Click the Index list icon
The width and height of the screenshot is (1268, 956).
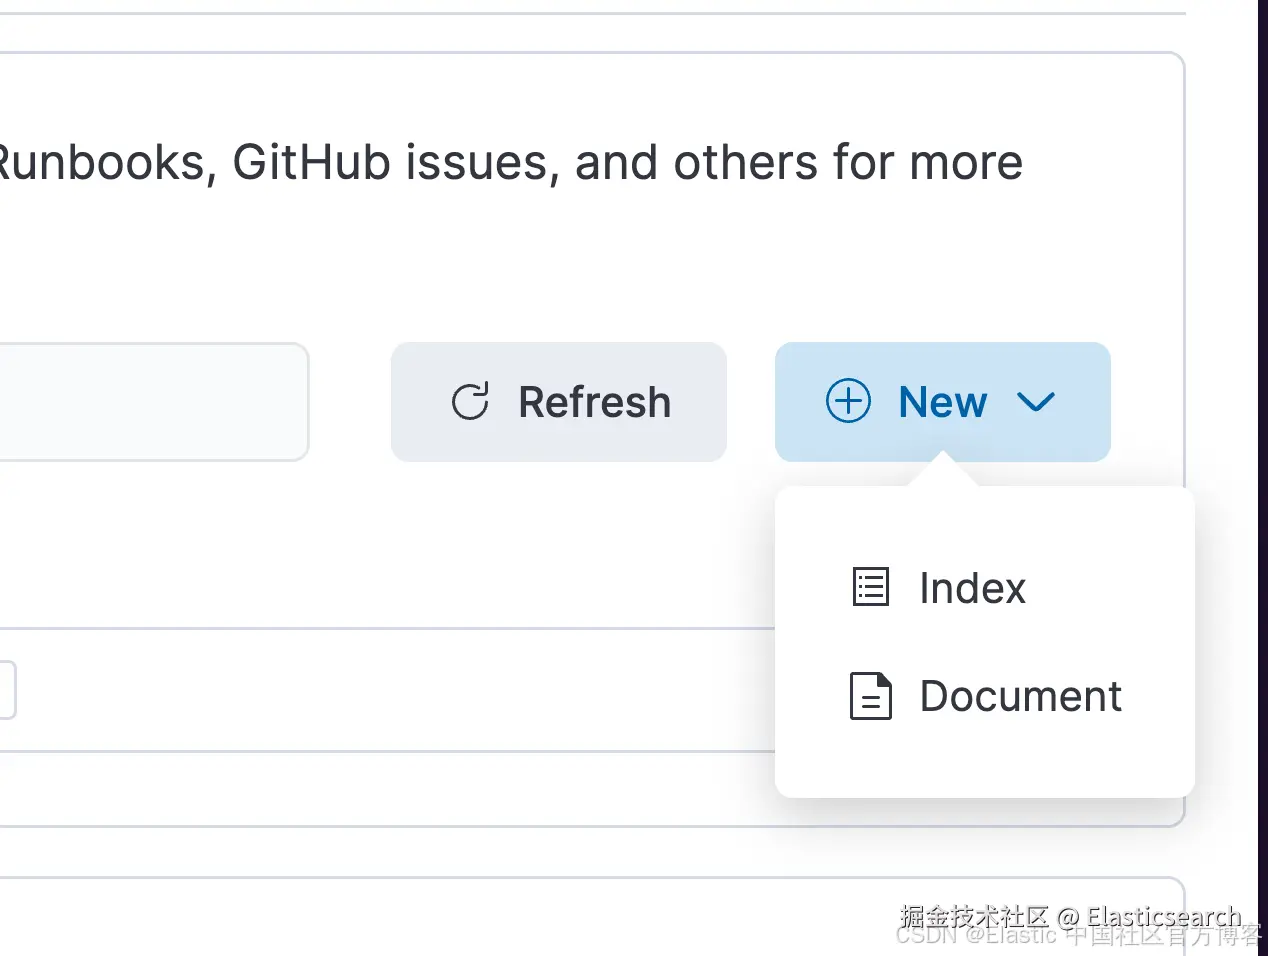coord(870,587)
